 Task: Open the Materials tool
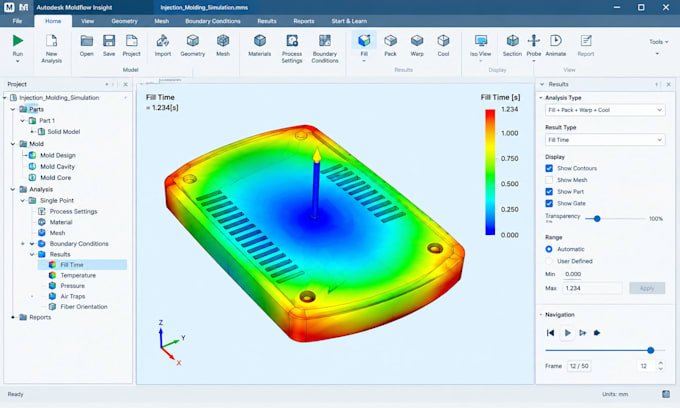260,41
